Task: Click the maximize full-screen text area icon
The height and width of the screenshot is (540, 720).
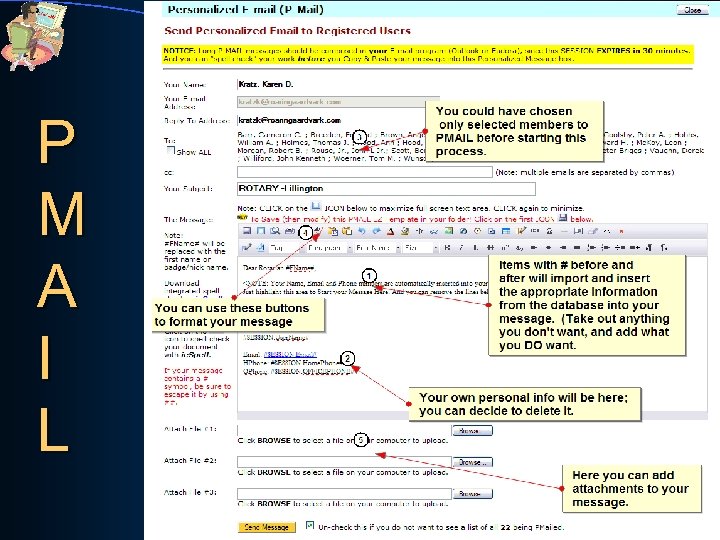Action: (x=261, y=231)
